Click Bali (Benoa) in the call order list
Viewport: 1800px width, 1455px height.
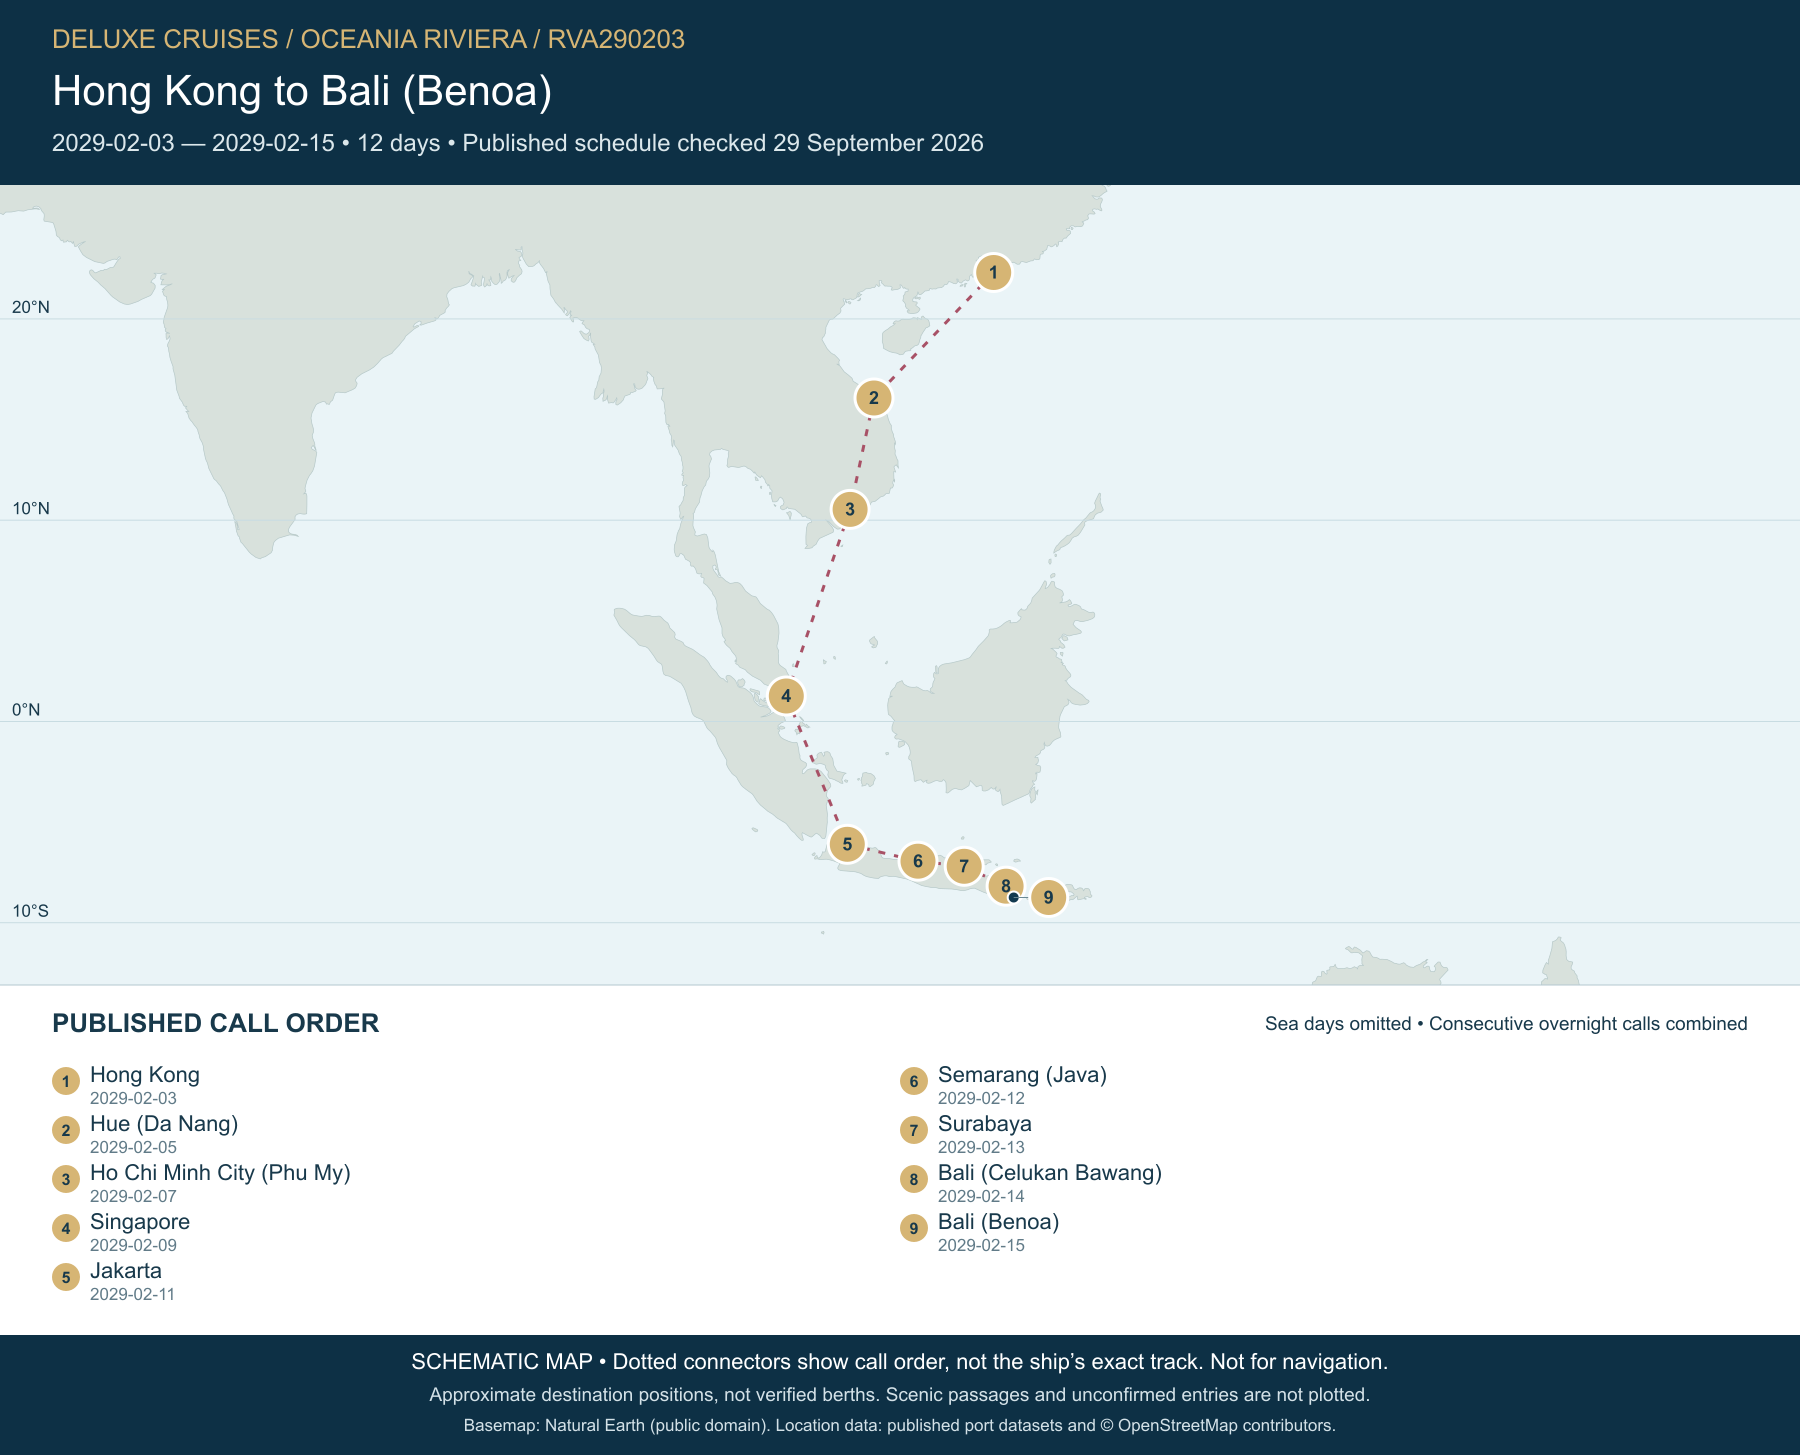click(x=999, y=1222)
